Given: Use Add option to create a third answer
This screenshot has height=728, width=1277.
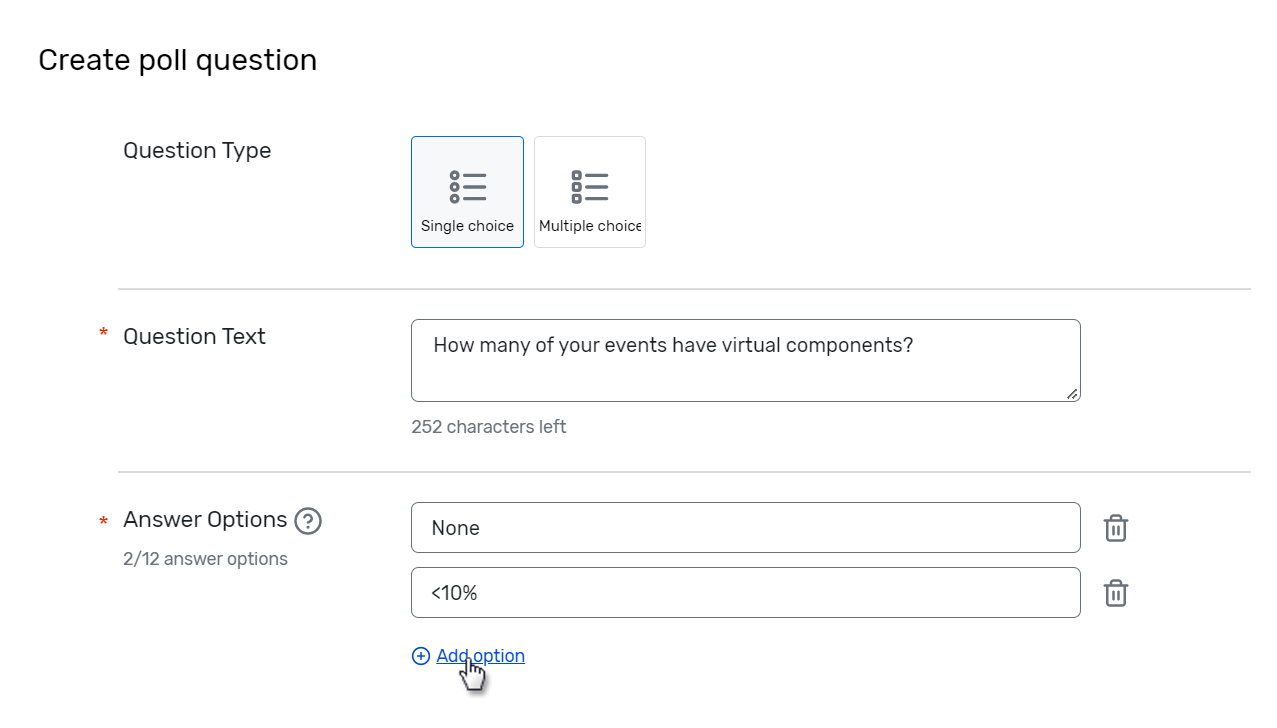Looking at the screenshot, I should pyautogui.click(x=480, y=655).
